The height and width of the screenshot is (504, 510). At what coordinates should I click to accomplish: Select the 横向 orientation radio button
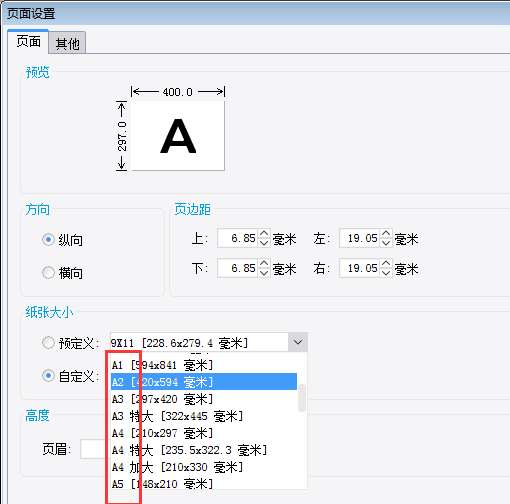point(48,272)
